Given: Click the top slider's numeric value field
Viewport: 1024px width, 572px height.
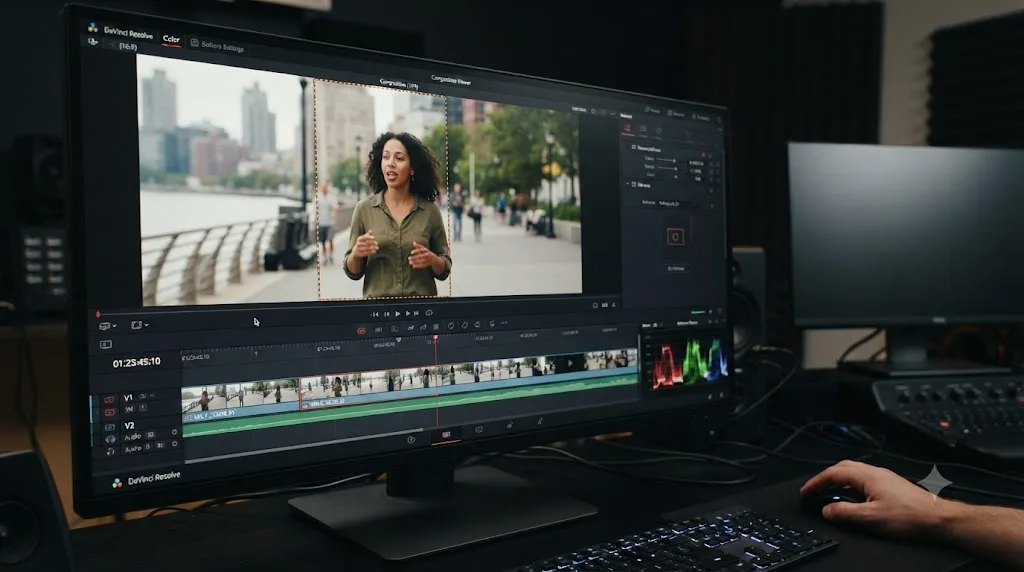Looking at the screenshot, I should 696,163.
